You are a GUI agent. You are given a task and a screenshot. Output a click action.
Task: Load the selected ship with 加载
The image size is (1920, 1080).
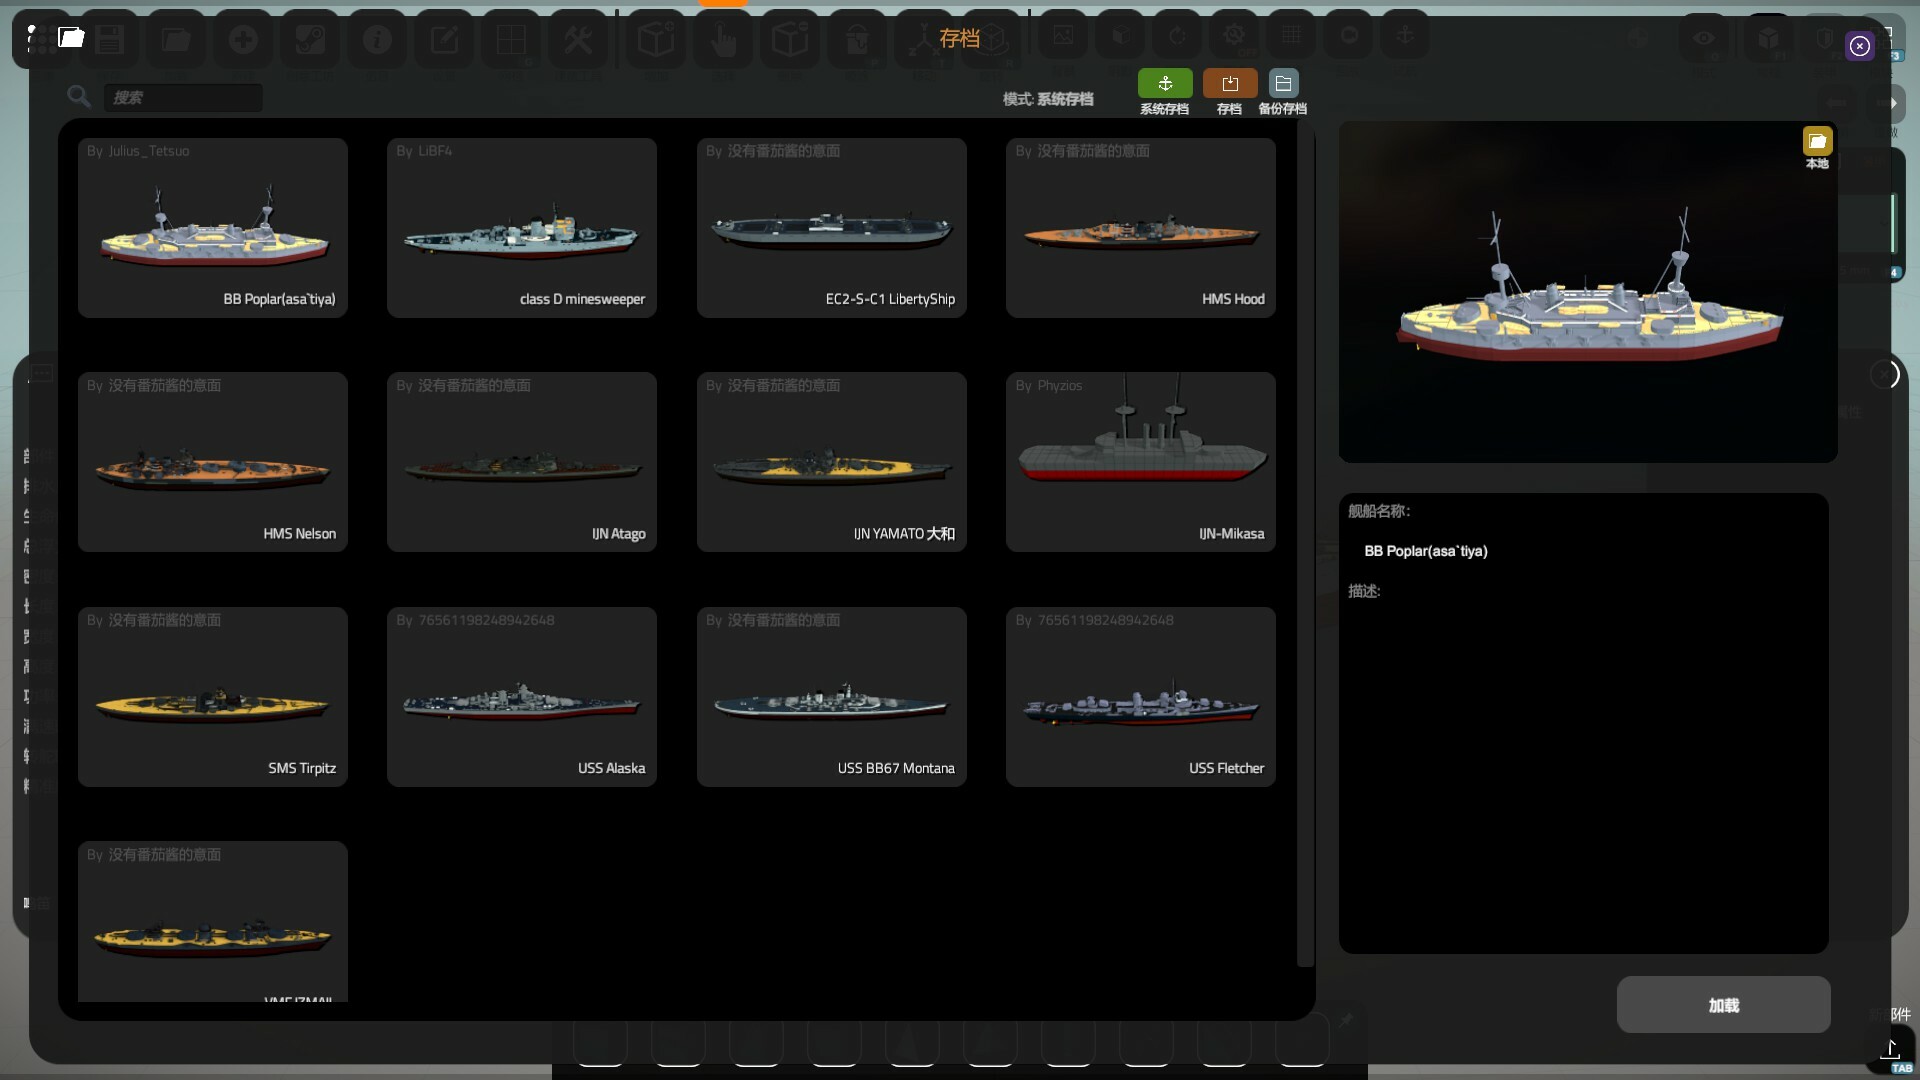tap(1723, 1005)
